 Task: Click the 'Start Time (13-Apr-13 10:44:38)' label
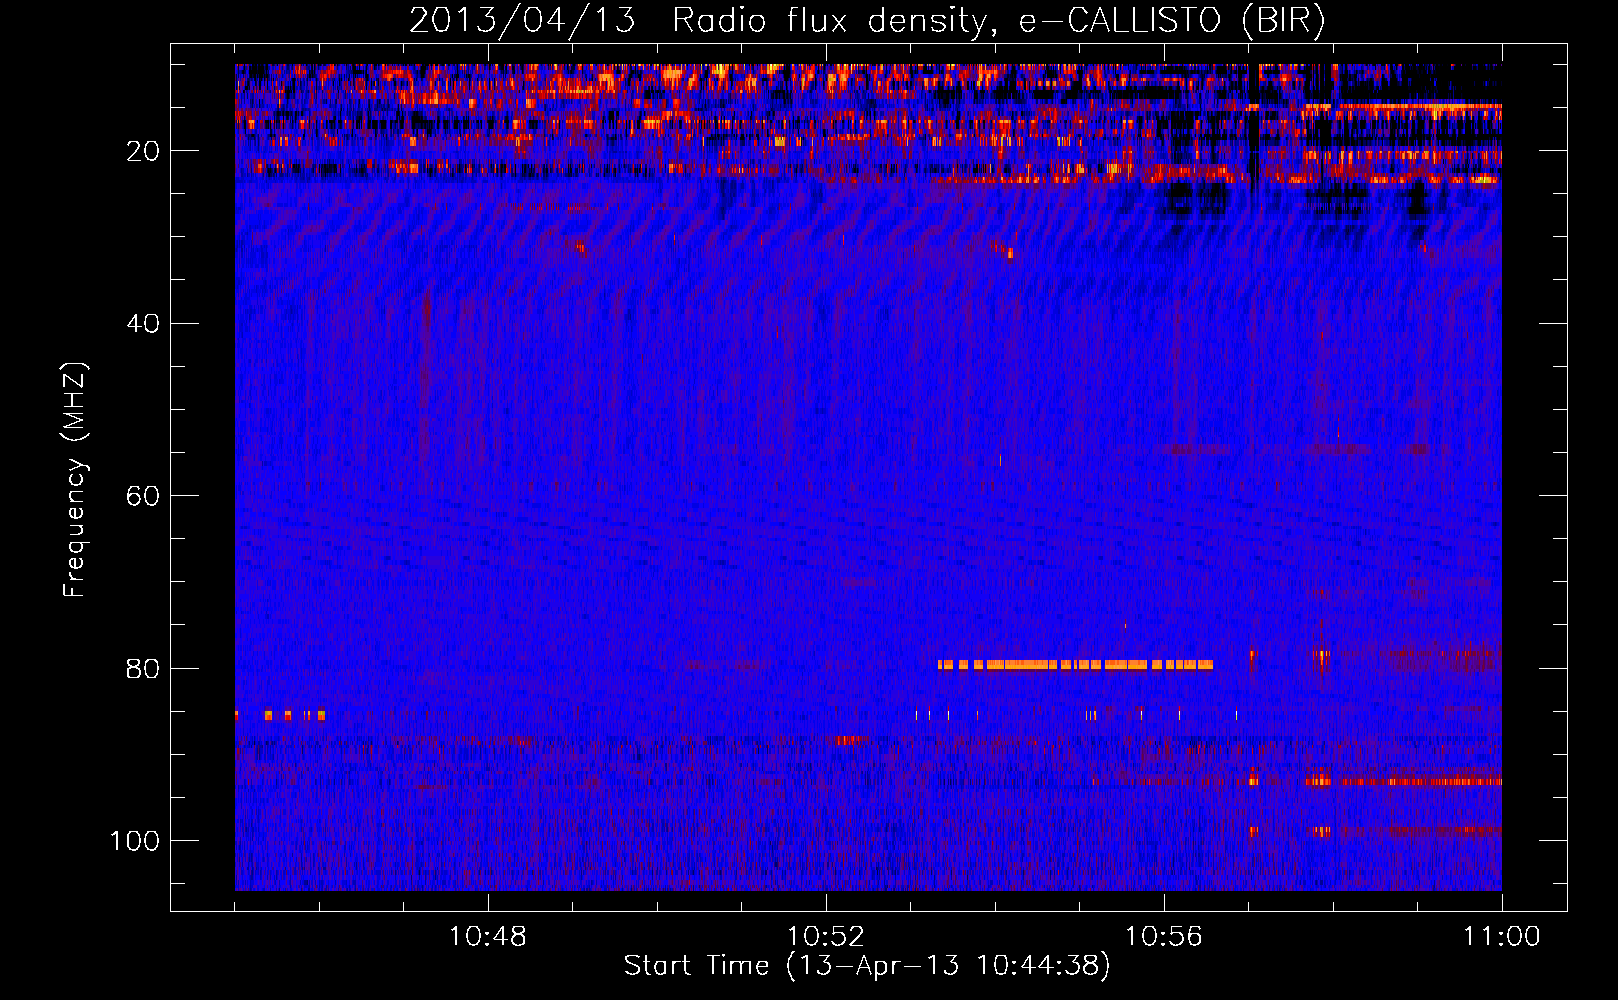867,966
